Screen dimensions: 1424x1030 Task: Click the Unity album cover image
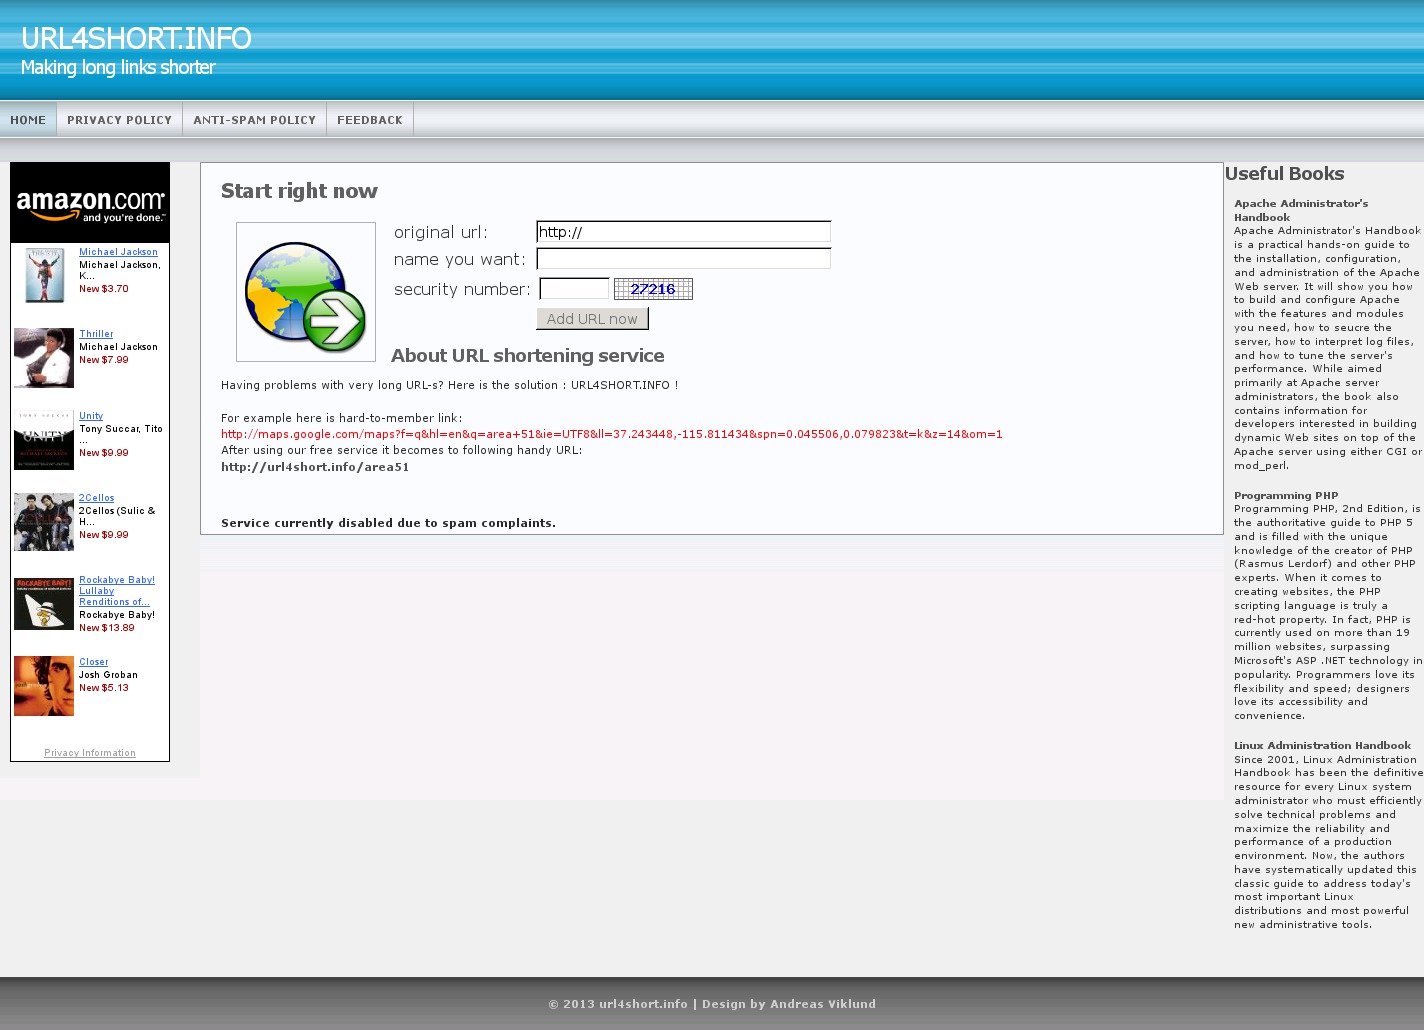(x=44, y=439)
